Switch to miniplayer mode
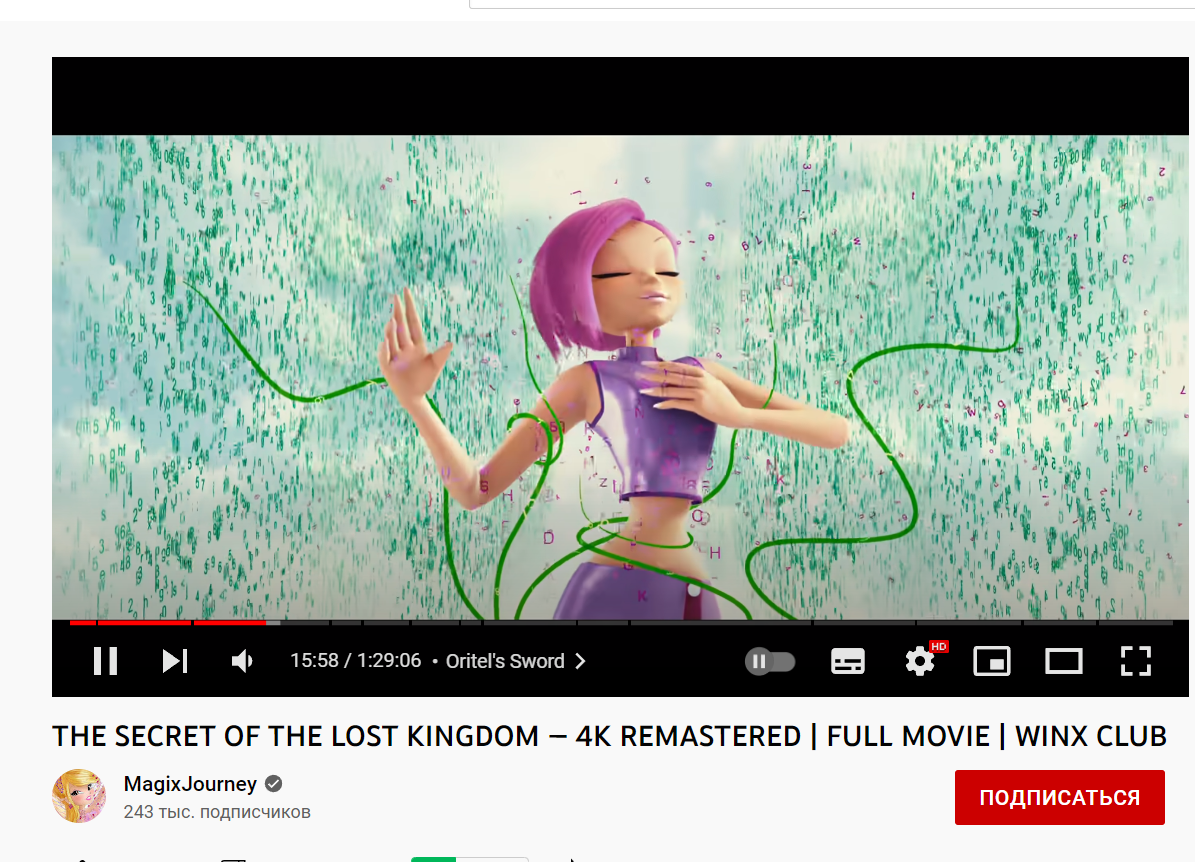Image resolution: width=1195 pixels, height=862 pixels. pos(992,661)
